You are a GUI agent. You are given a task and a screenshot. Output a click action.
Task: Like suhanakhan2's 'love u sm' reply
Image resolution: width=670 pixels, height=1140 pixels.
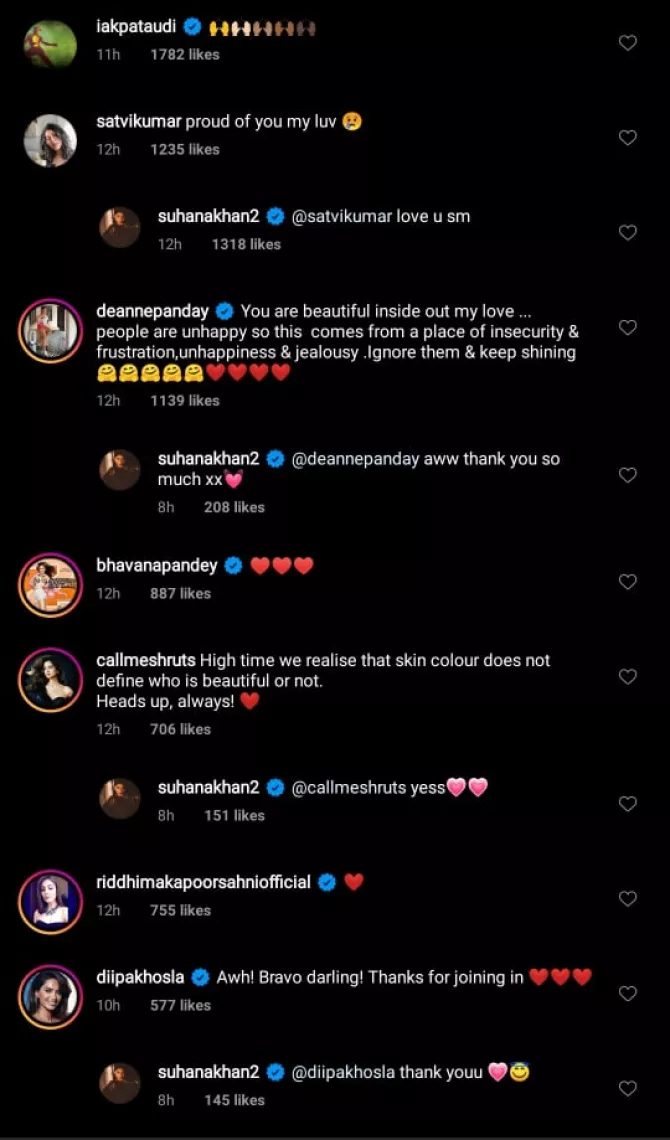coord(628,233)
